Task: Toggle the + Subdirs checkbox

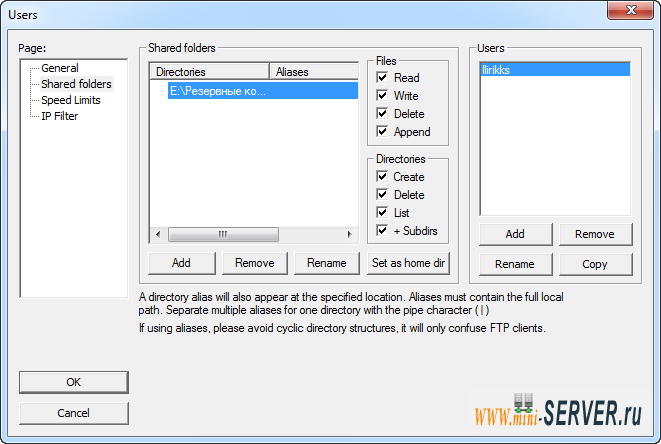Action: coord(382,231)
